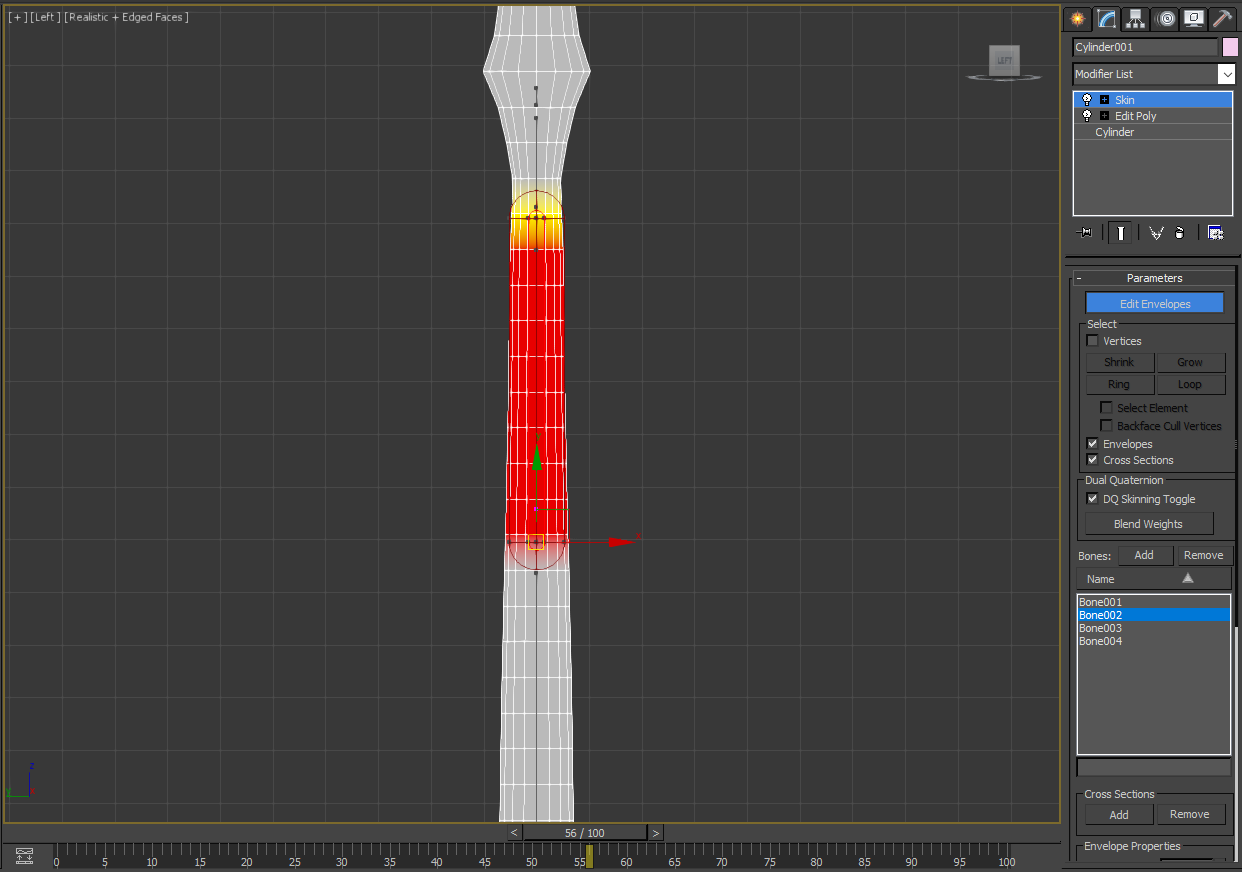Open Configure Modifier Sets icon
1242x872 pixels.
coord(1215,233)
